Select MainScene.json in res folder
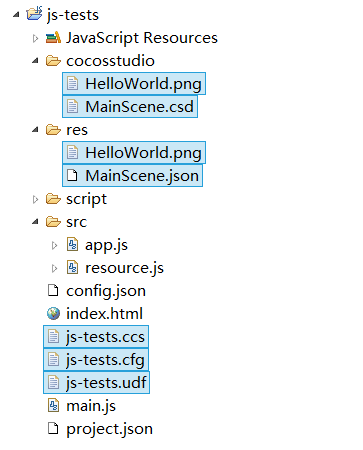 (132, 176)
